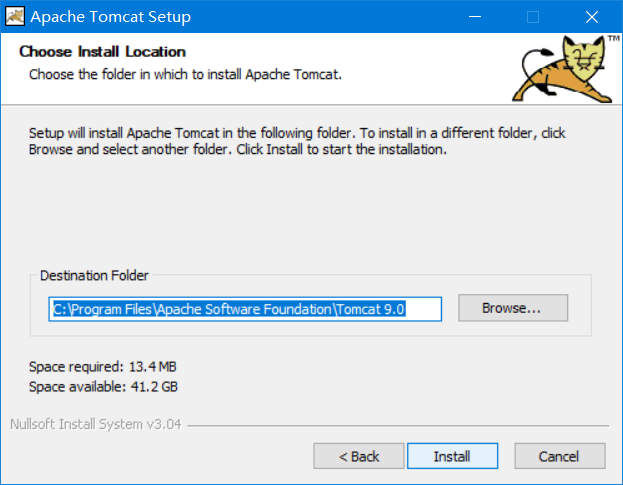Click the Nullsoft Install System v3.04 text
This screenshot has height=485, width=623.
point(96,424)
